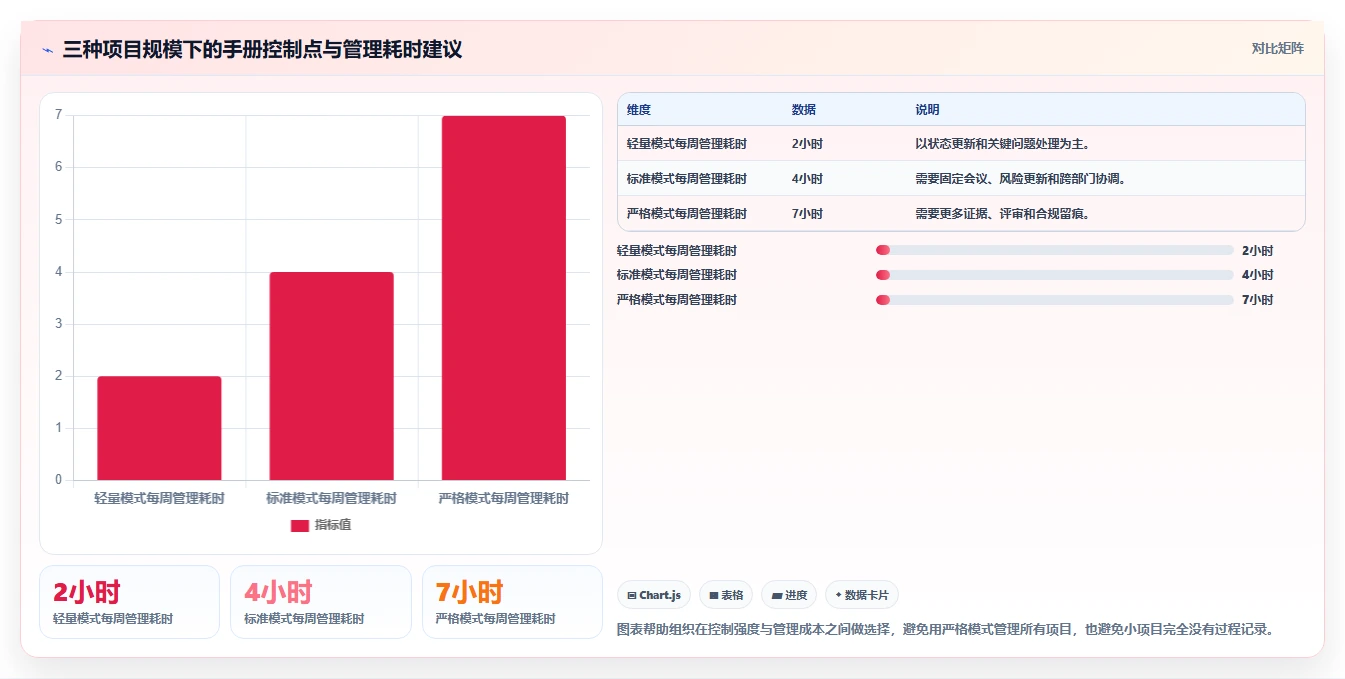This screenshot has width=1345, height=679.
Task: Click table cell 标准模式每周管理耗时
Action: pyautogui.click(x=687, y=179)
